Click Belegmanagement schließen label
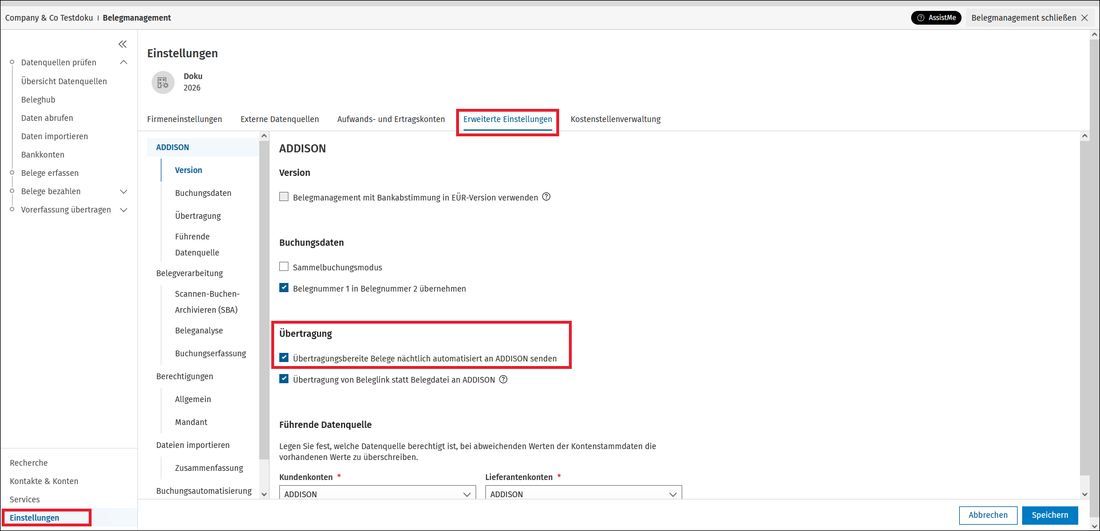 tap(1024, 18)
